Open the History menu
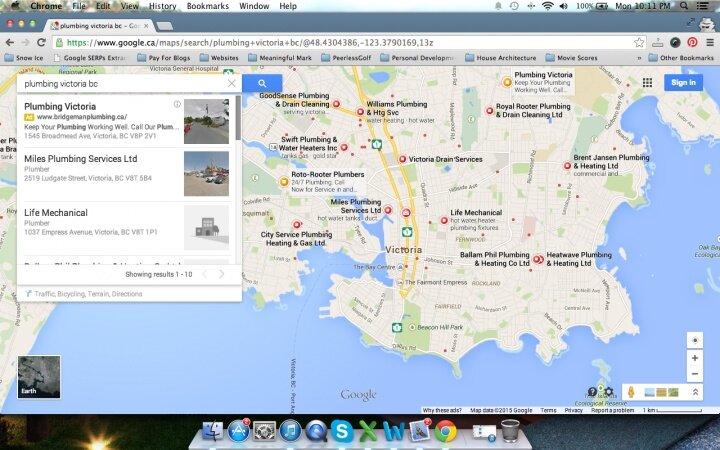The image size is (720, 450). click(x=163, y=6)
